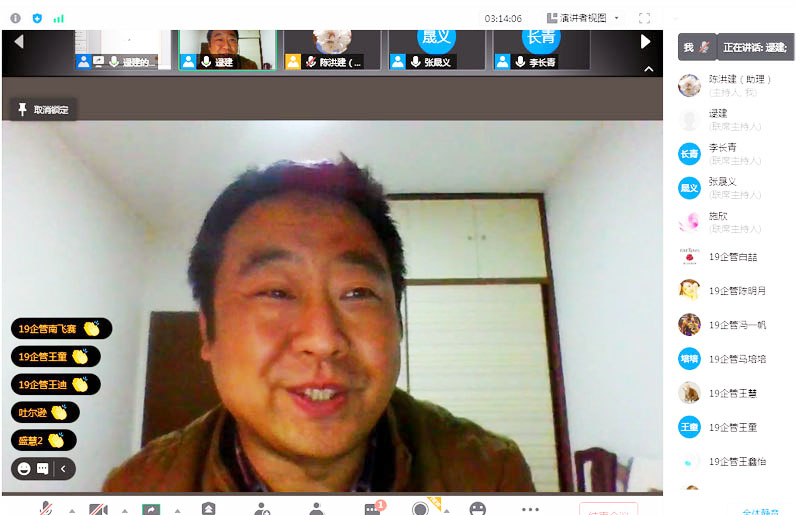800x515 pixels.
Task: Select 李长青 in the participant list
Action: point(722,152)
